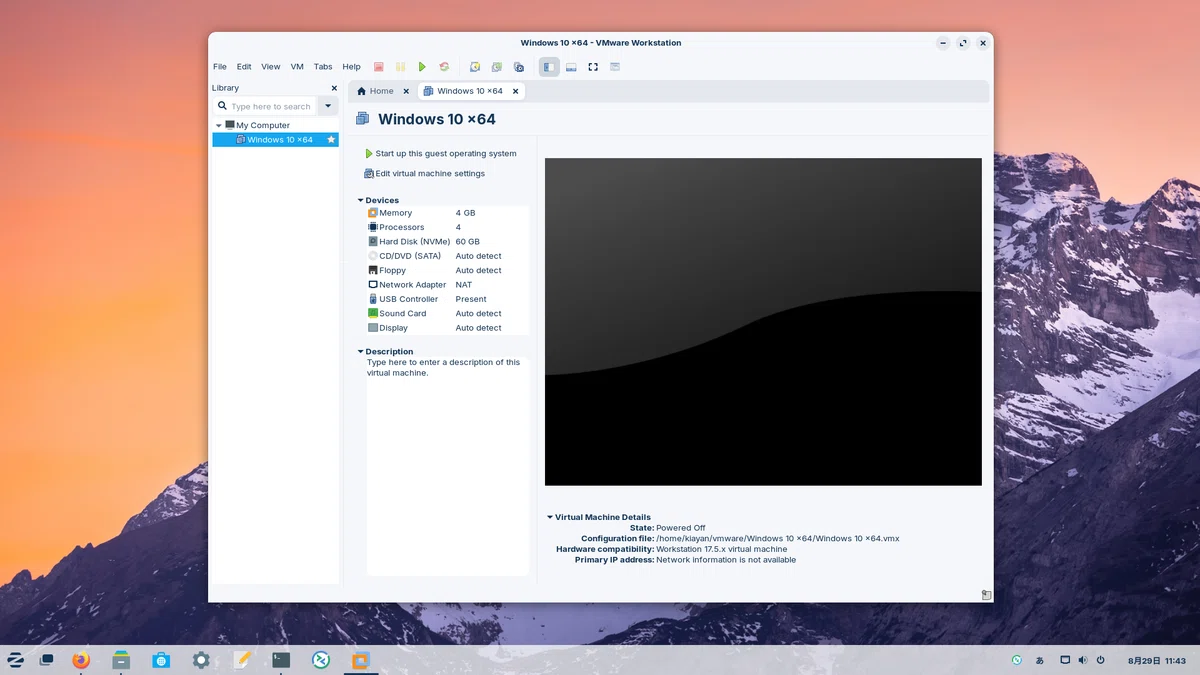The height and width of the screenshot is (675, 1200).
Task: Collapse the Virtual Machine Details section
Action: (x=550, y=518)
